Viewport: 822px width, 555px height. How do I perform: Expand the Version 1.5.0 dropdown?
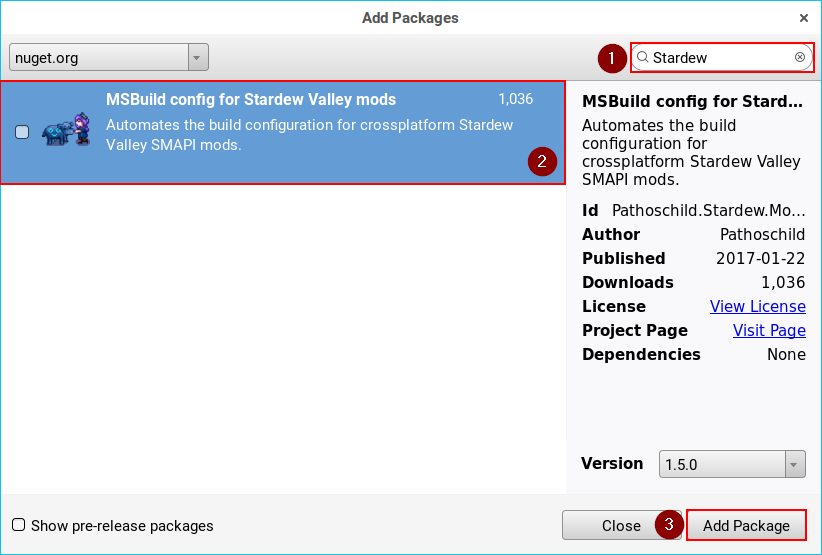tap(732, 464)
